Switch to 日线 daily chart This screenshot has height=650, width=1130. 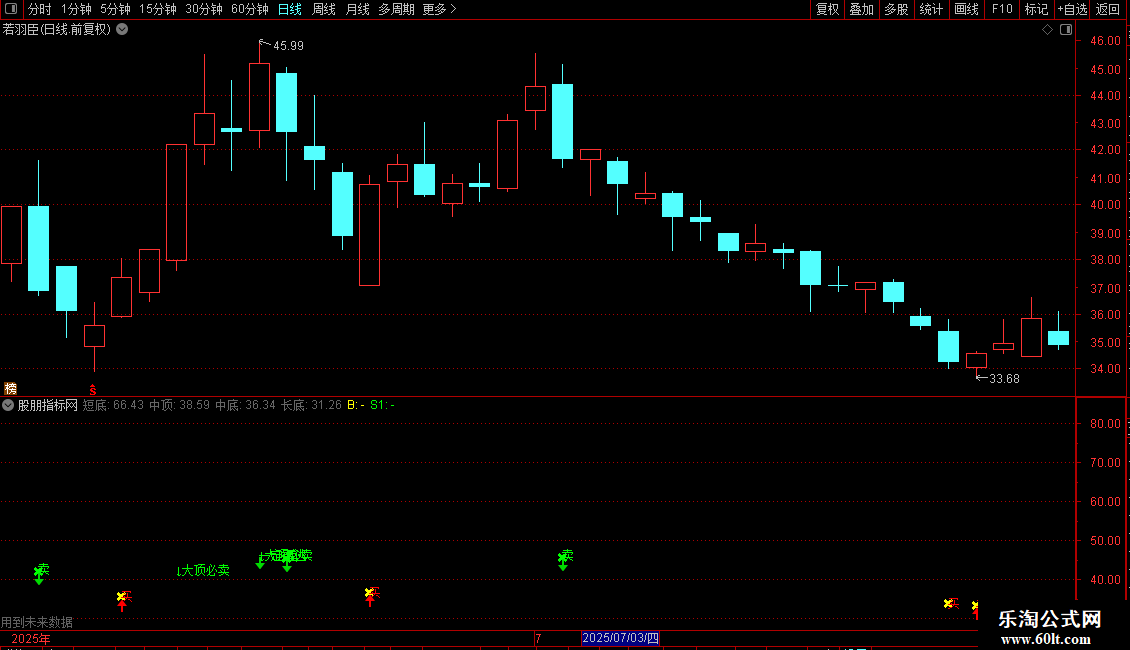coord(290,9)
